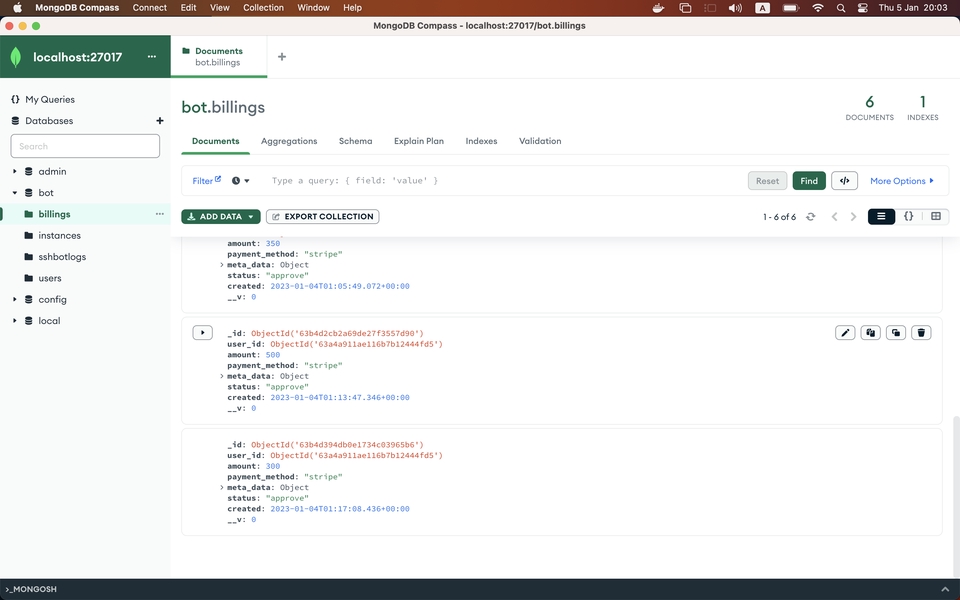Viewport: 960px width, 600px height.
Task: Click the MongoDB leaf logo
Action: pyautogui.click(x=16, y=57)
